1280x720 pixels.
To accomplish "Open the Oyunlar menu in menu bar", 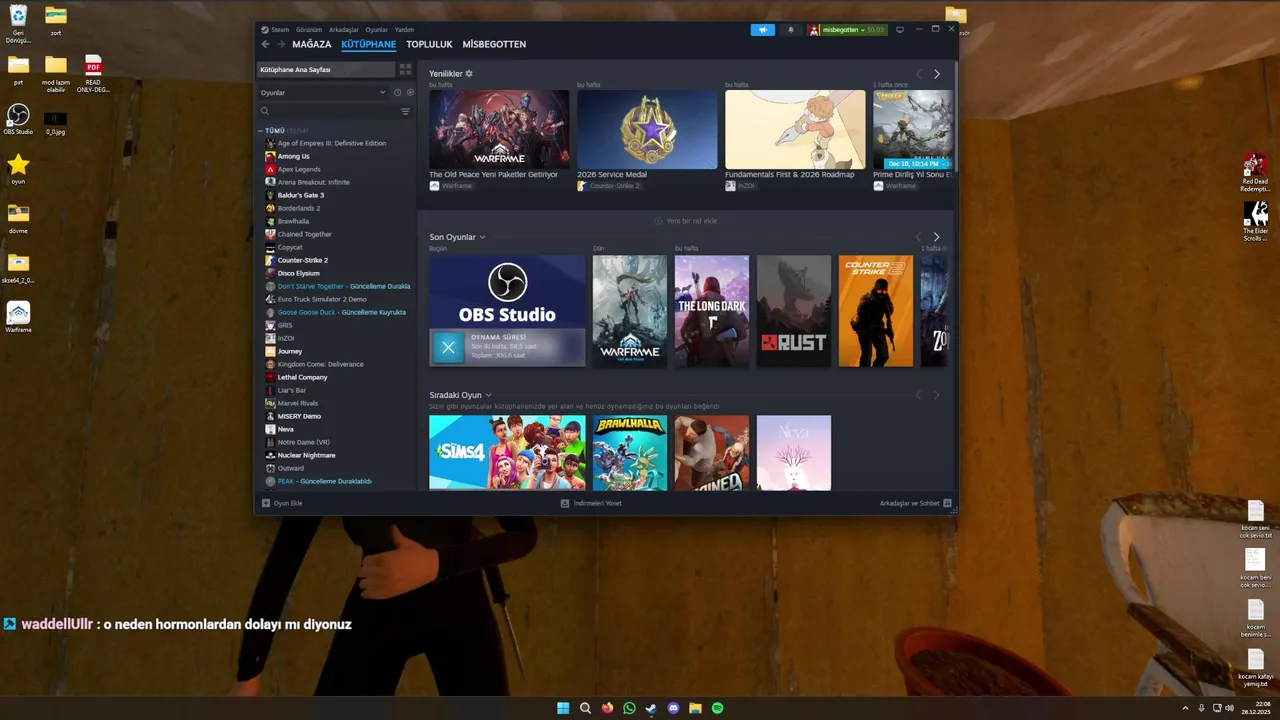I will [376, 30].
